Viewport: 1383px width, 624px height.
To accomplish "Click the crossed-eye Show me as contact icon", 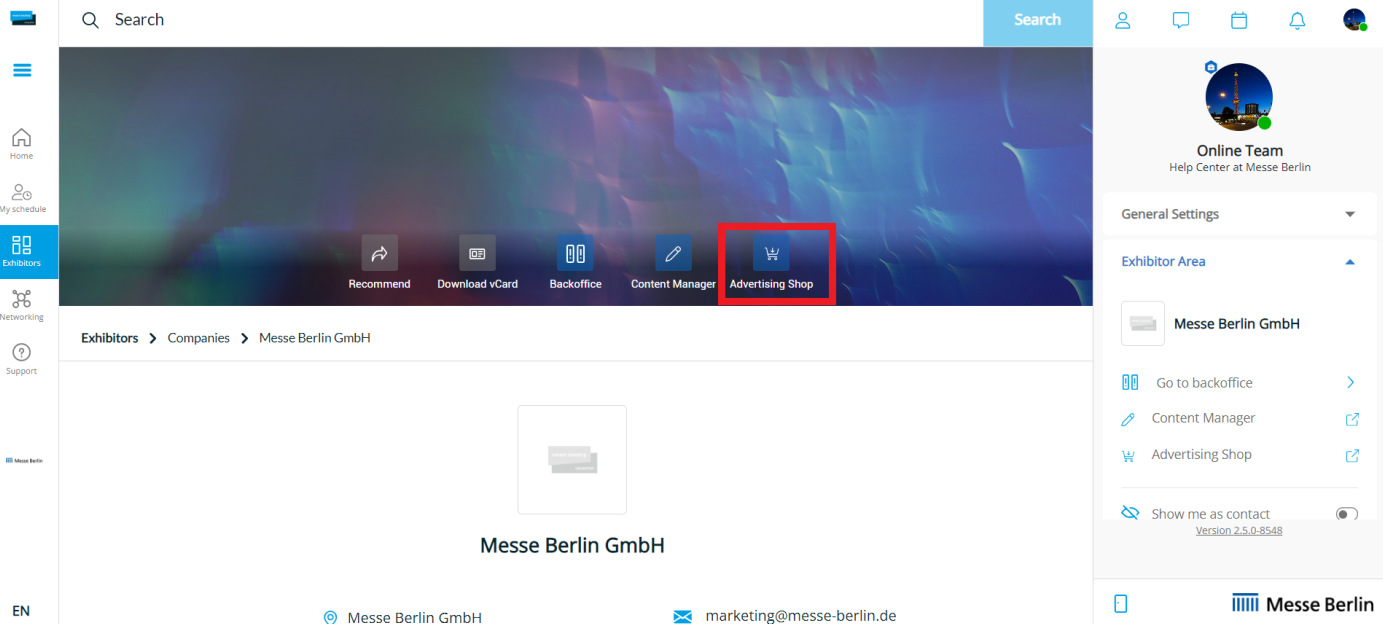I will (1130, 513).
